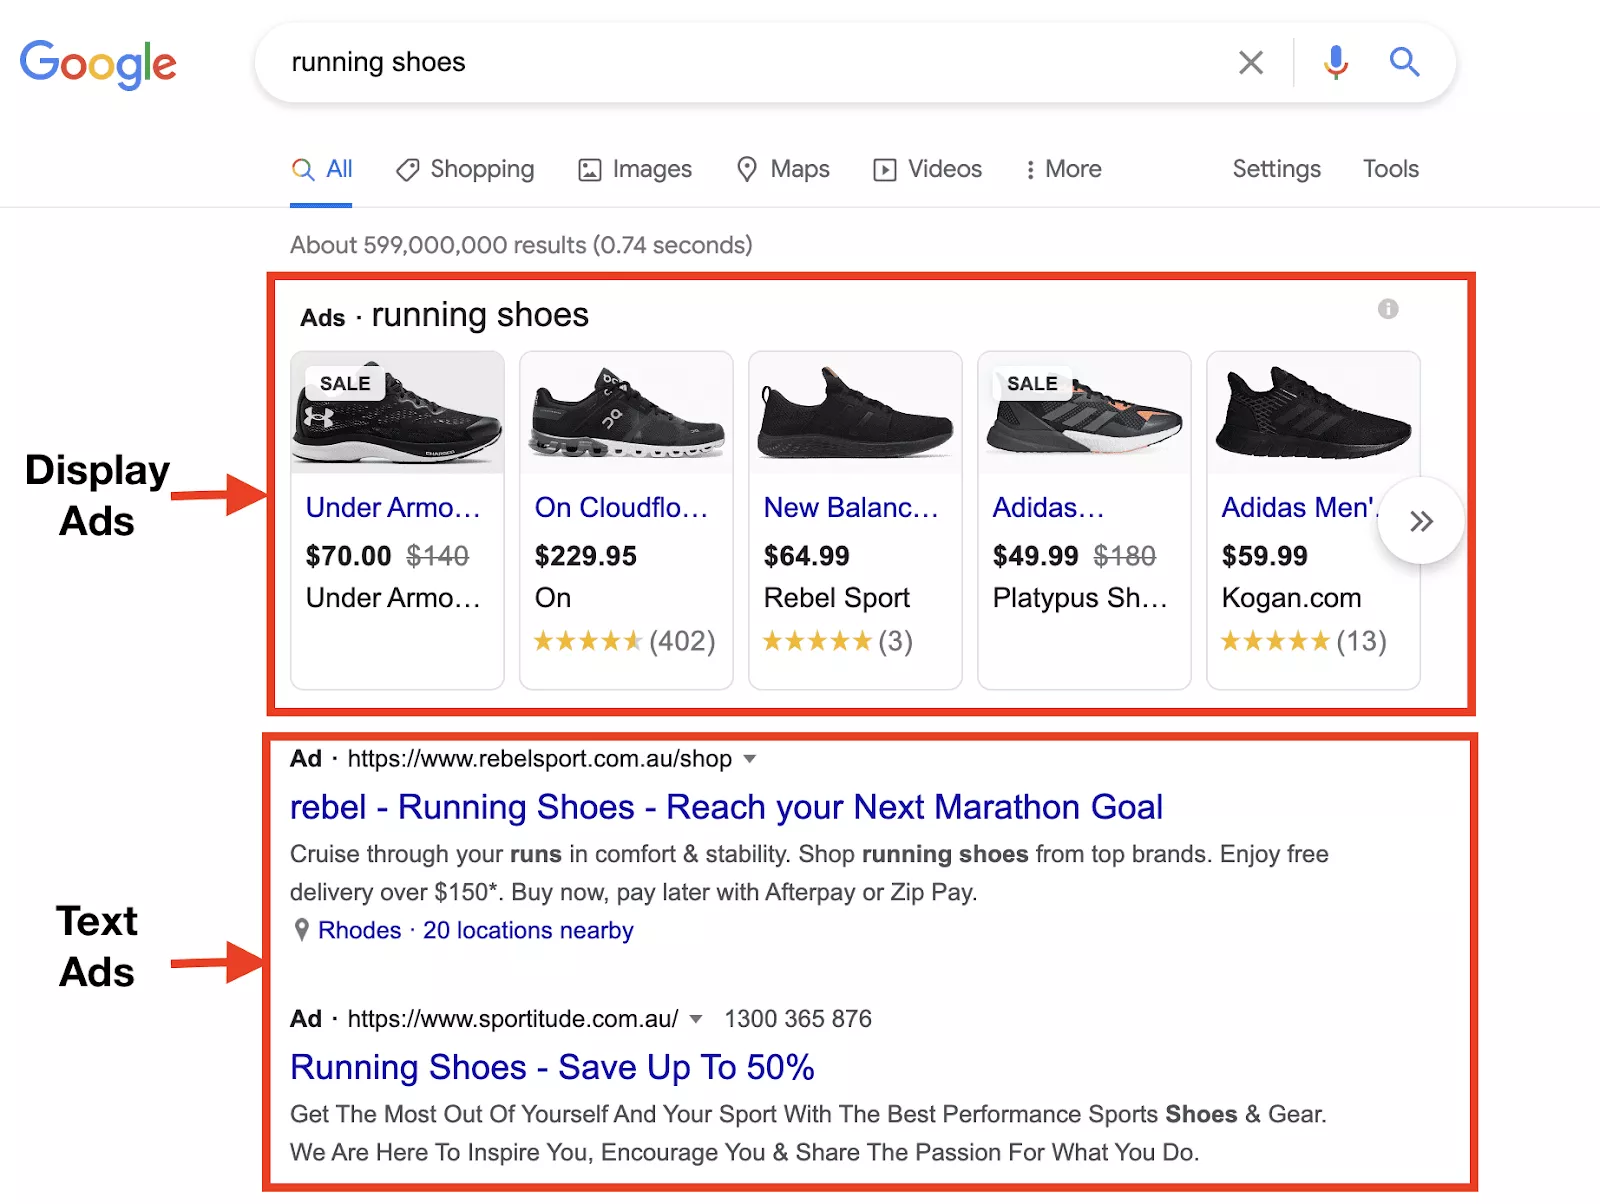The width and height of the screenshot is (1600, 1204).
Task: Click the $49.99 price
Action: click(x=1035, y=556)
